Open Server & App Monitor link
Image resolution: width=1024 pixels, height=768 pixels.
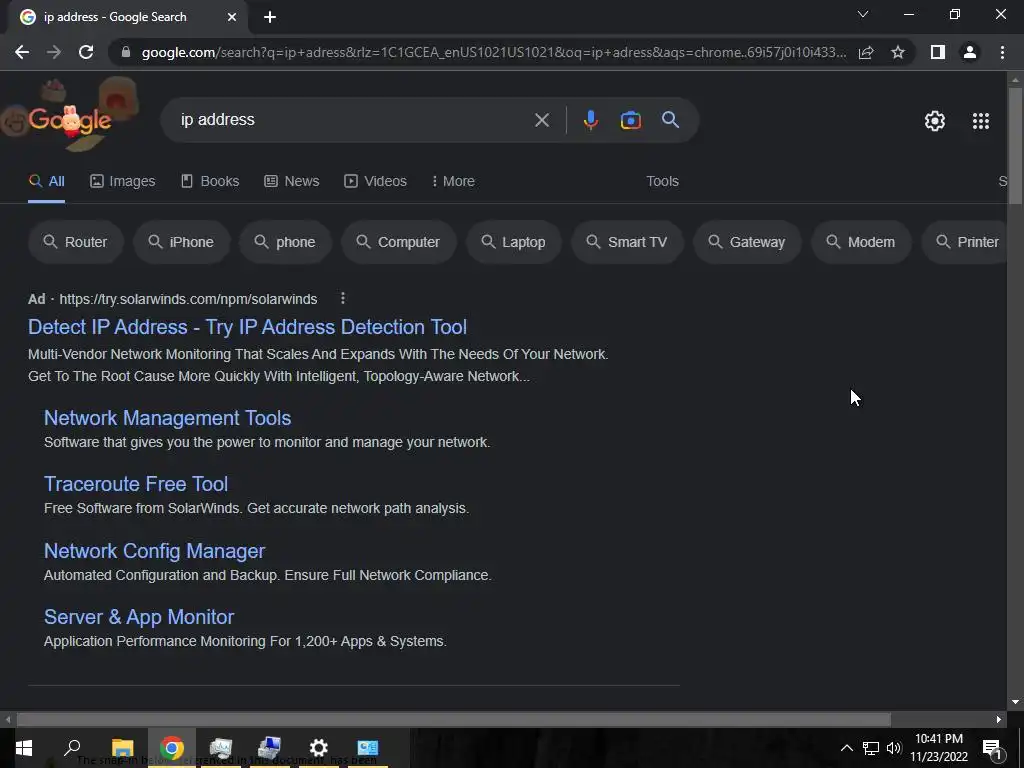click(138, 617)
